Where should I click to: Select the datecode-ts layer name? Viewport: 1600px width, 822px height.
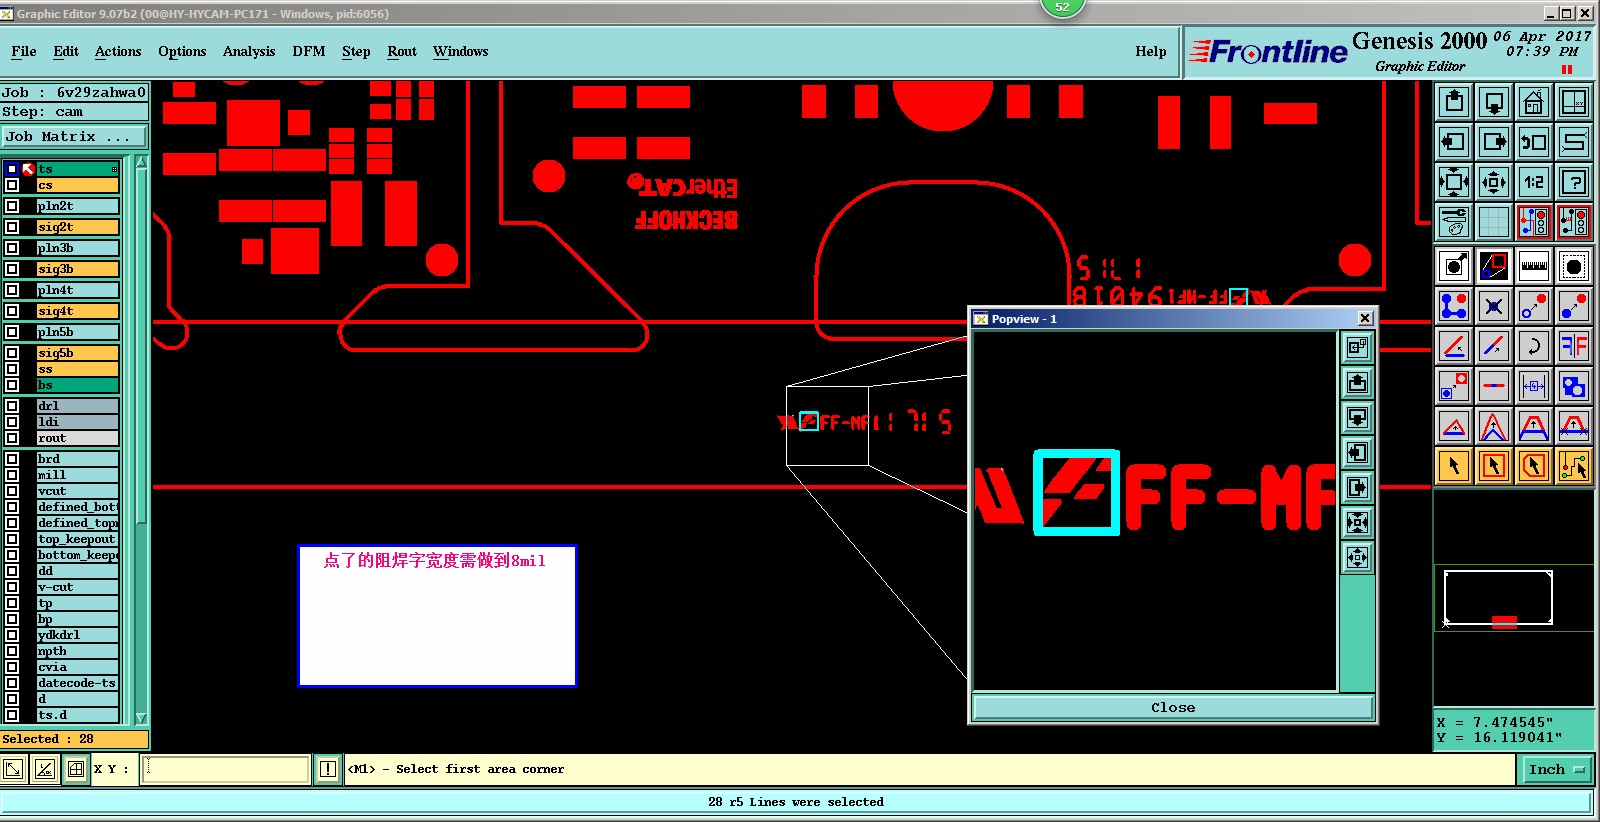coord(78,683)
